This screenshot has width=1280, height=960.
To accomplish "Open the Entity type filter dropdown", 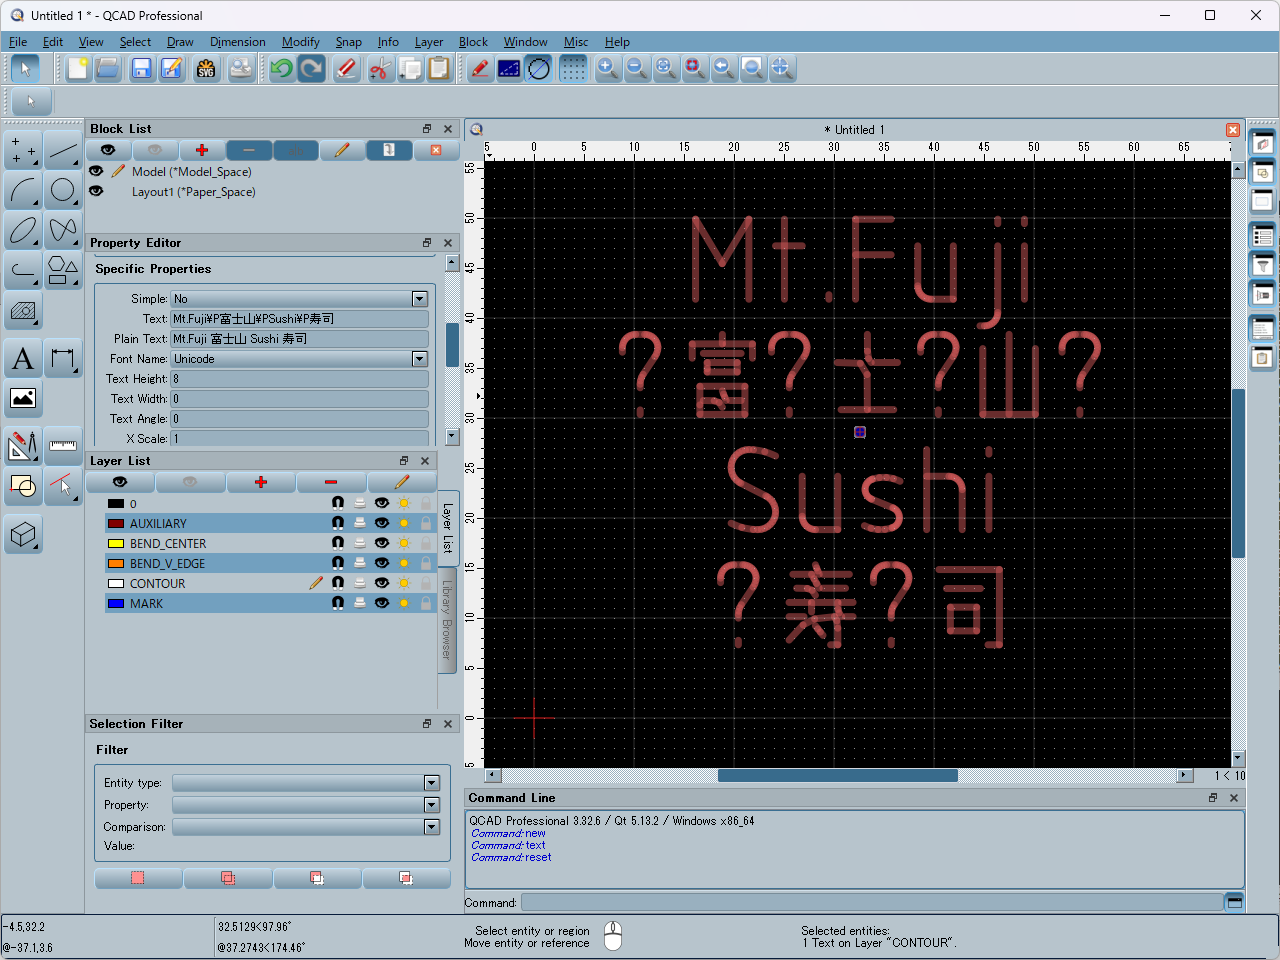I will click(431, 783).
